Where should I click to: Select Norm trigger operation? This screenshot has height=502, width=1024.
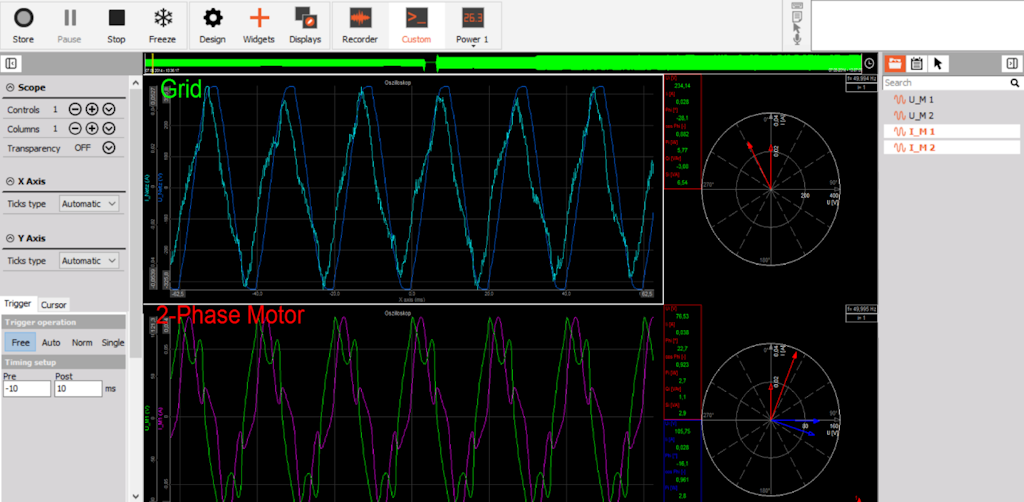point(82,342)
